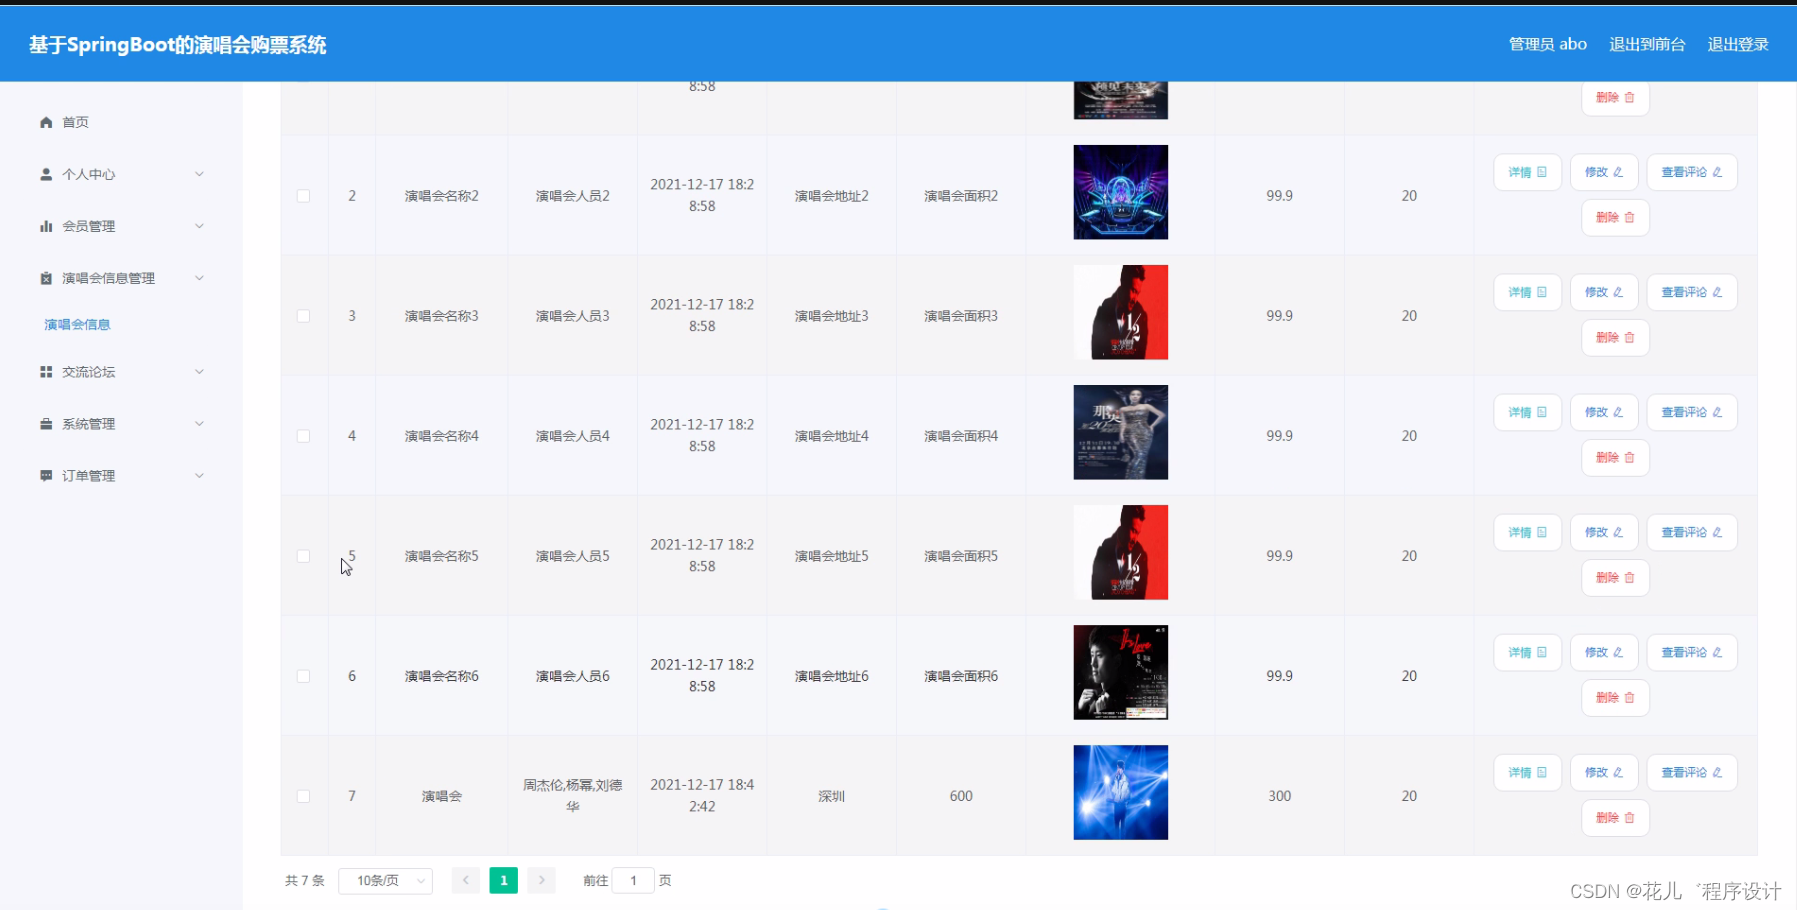This screenshot has height=910, width=1797.
Task: Click the 演唱会 poster thumbnail in row 7
Action: click(x=1120, y=791)
